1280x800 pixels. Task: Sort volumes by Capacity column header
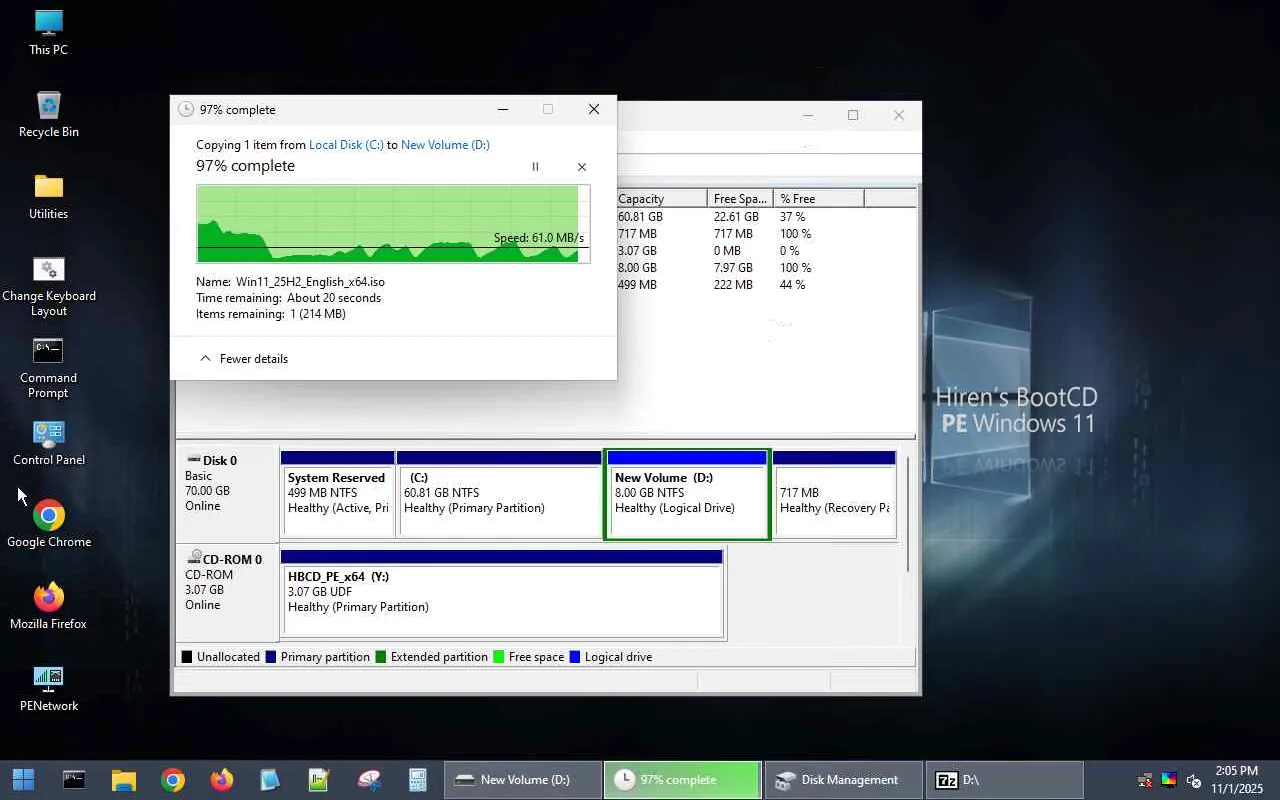[662, 199]
